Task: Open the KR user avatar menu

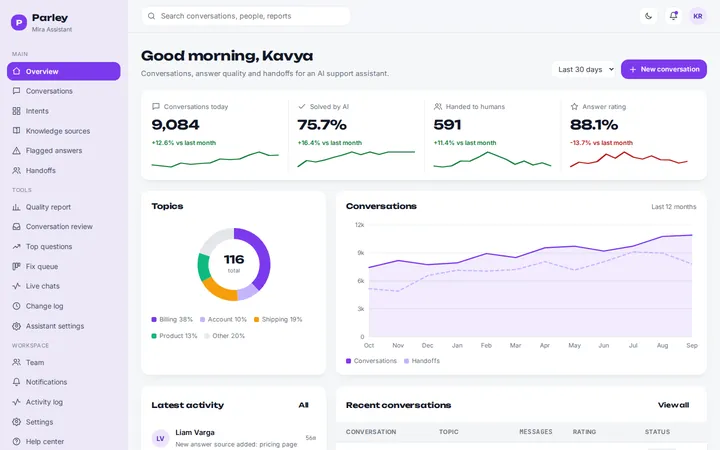Action: 698,16
